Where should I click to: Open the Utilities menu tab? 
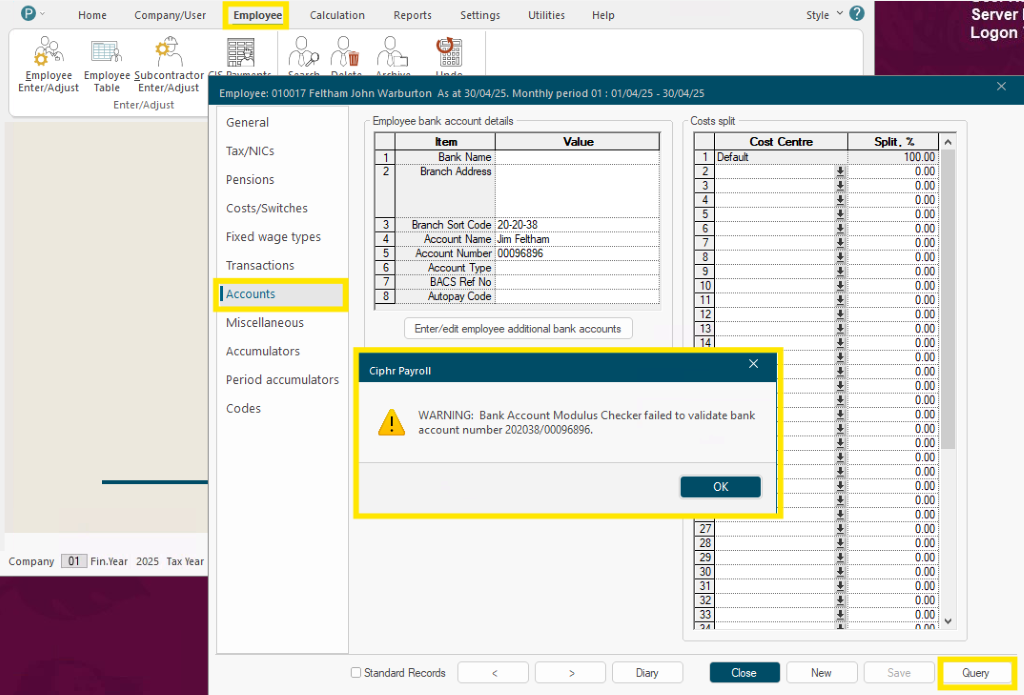tap(546, 15)
